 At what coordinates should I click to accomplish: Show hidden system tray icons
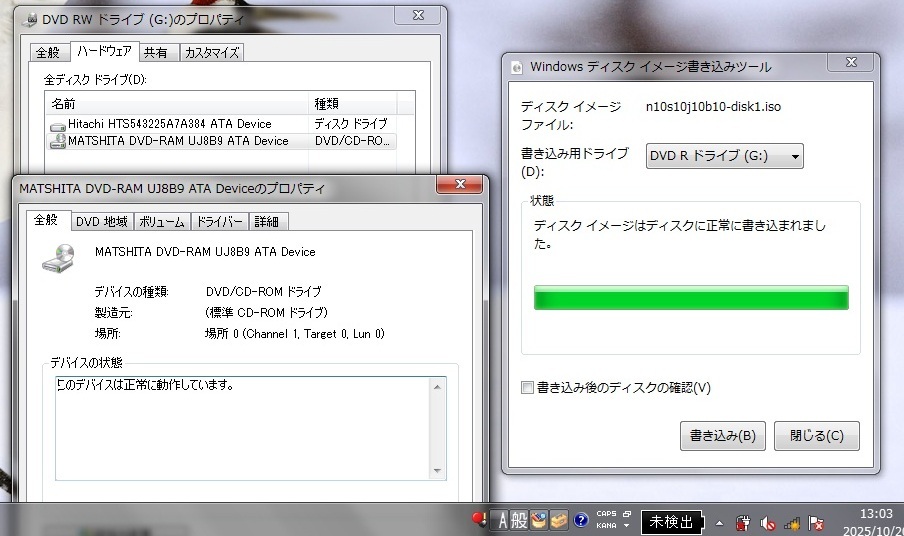719,523
